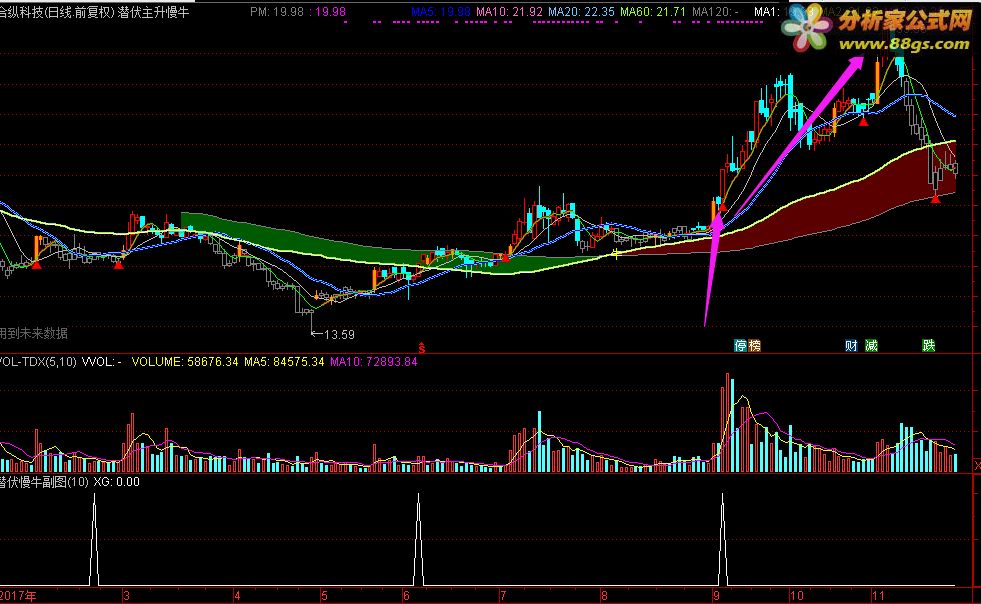The image size is (981, 604).
Task: Click the 潜伏主升慢牛 indicator name
Action: [153, 13]
